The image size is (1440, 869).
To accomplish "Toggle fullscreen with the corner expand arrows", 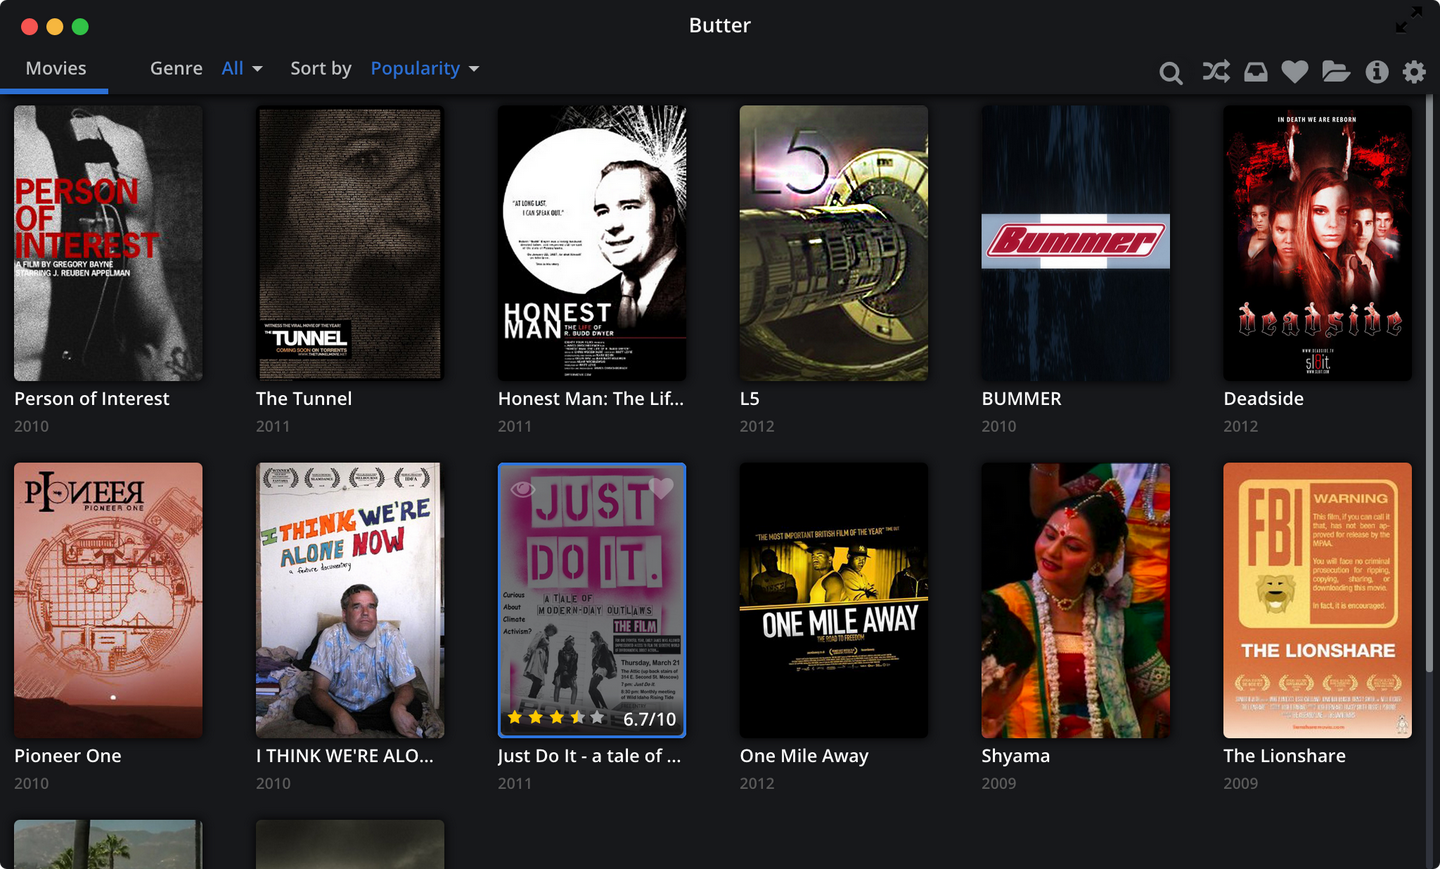I will [x=1409, y=19].
